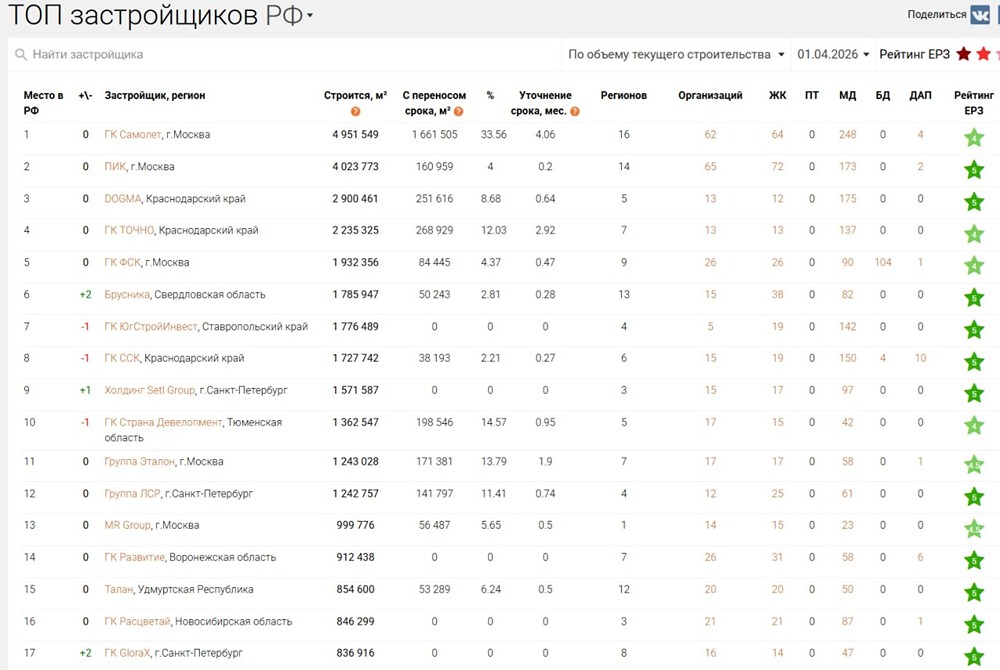This screenshot has height=670, width=1000.
Task: Click the МД value 173 for ПИК
Action: tap(847, 166)
